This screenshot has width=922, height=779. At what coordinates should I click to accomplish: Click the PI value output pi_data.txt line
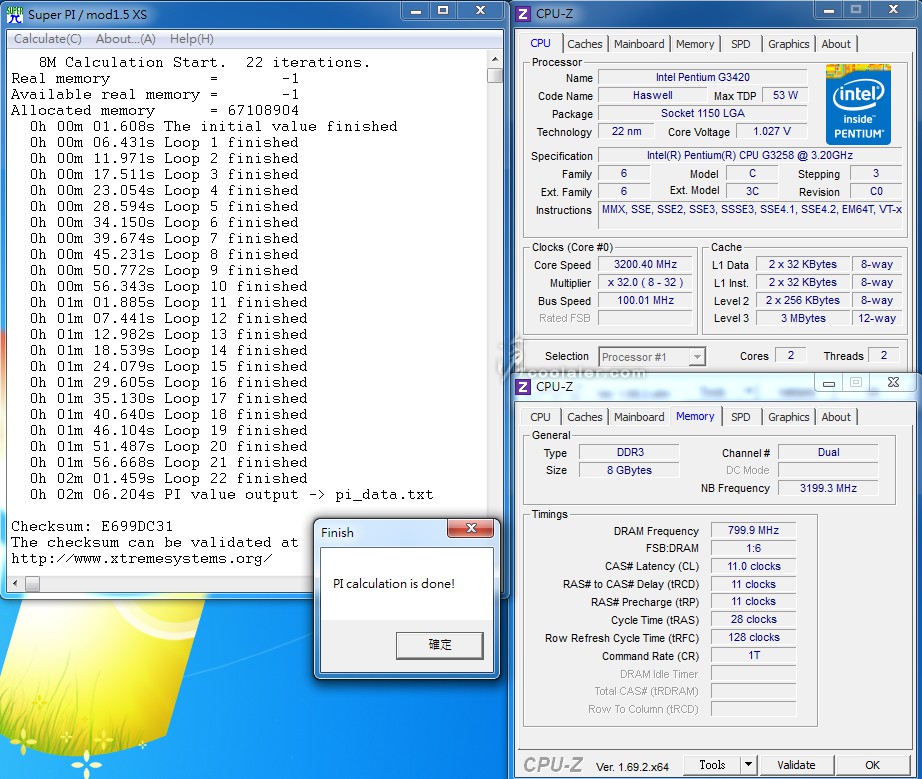(x=232, y=494)
